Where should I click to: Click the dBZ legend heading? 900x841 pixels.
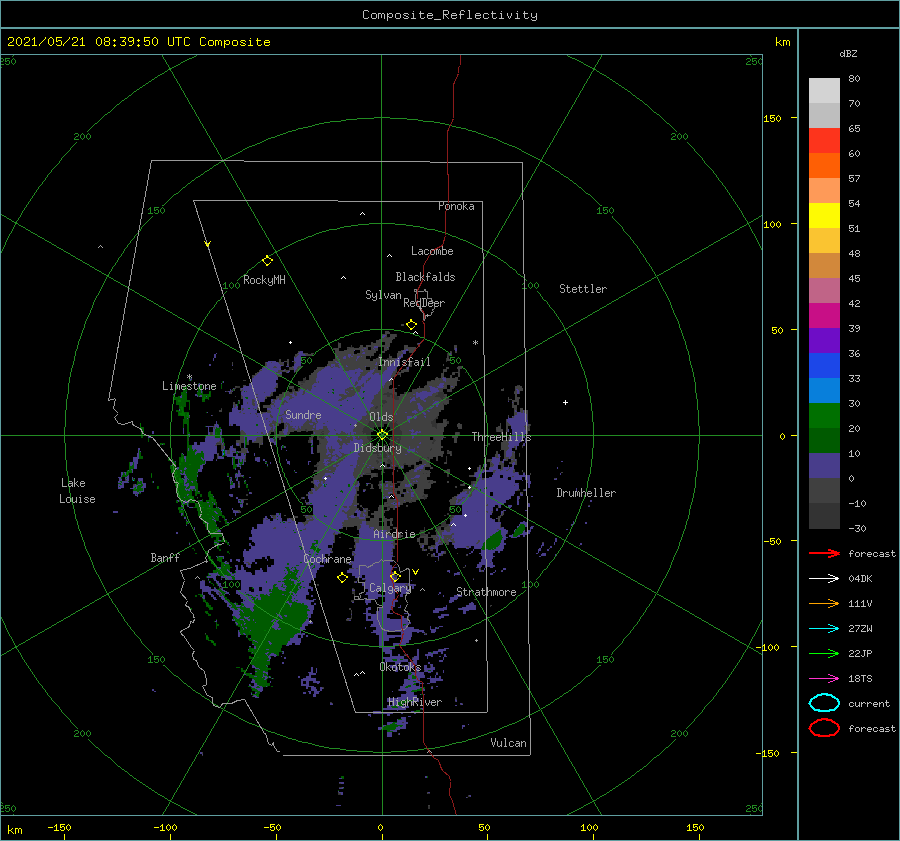point(848,54)
